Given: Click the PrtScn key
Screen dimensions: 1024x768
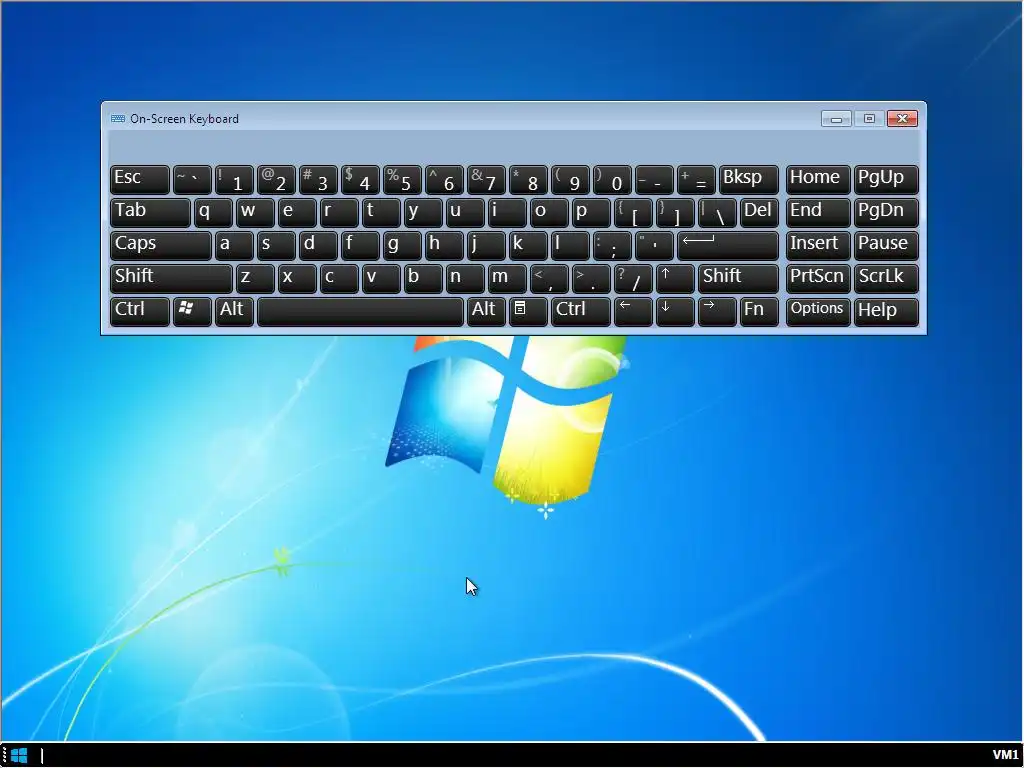Looking at the screenshot, I should [818, 279].
